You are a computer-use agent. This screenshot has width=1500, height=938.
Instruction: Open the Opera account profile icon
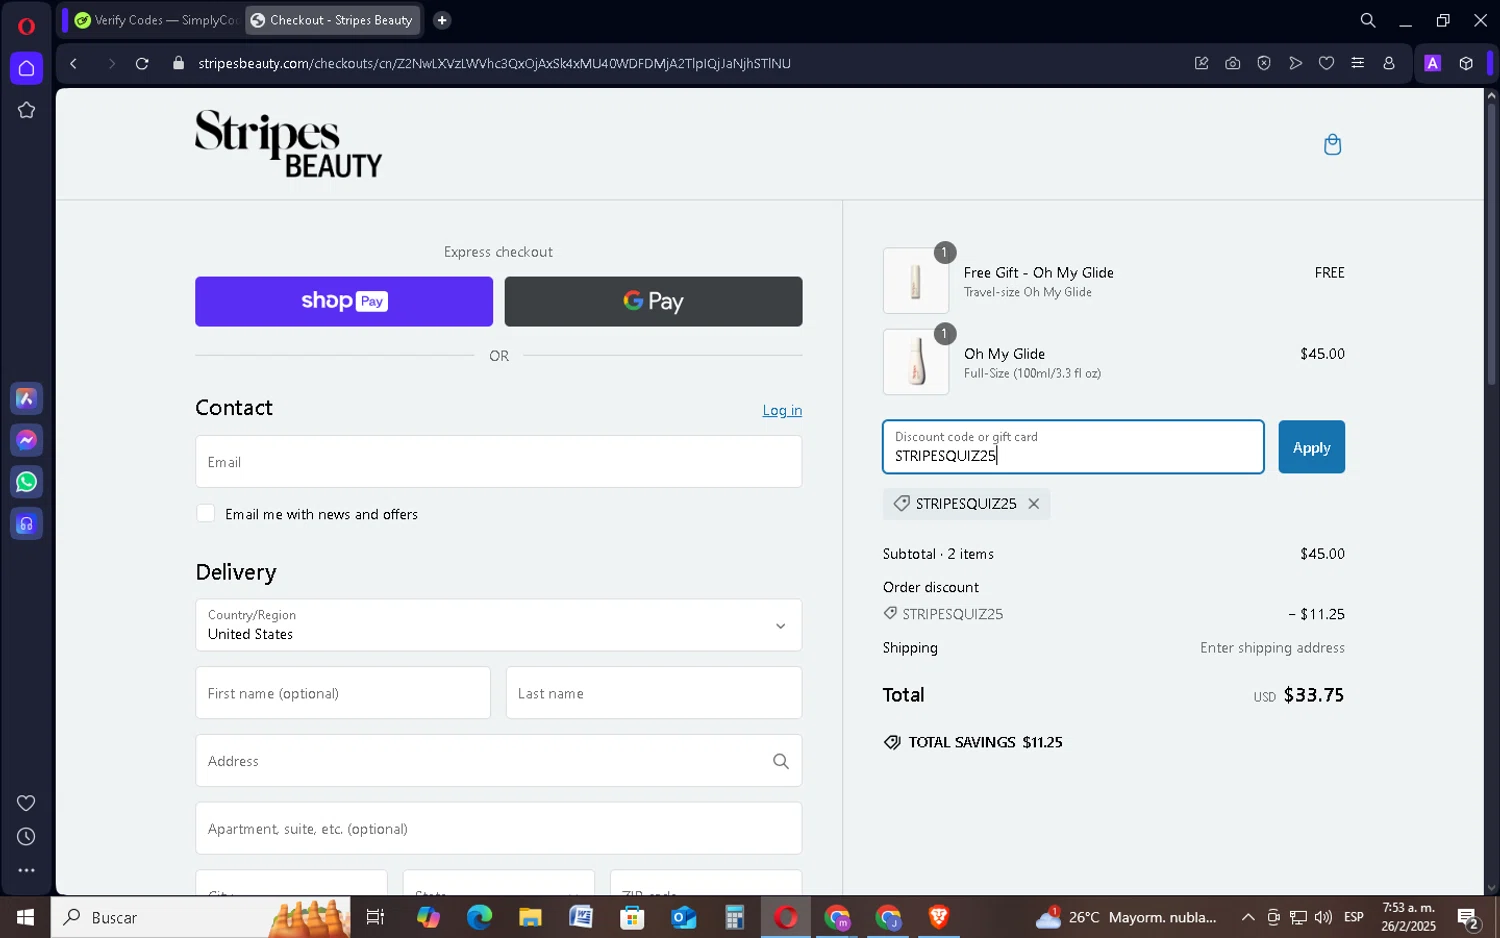(1389, 63)
